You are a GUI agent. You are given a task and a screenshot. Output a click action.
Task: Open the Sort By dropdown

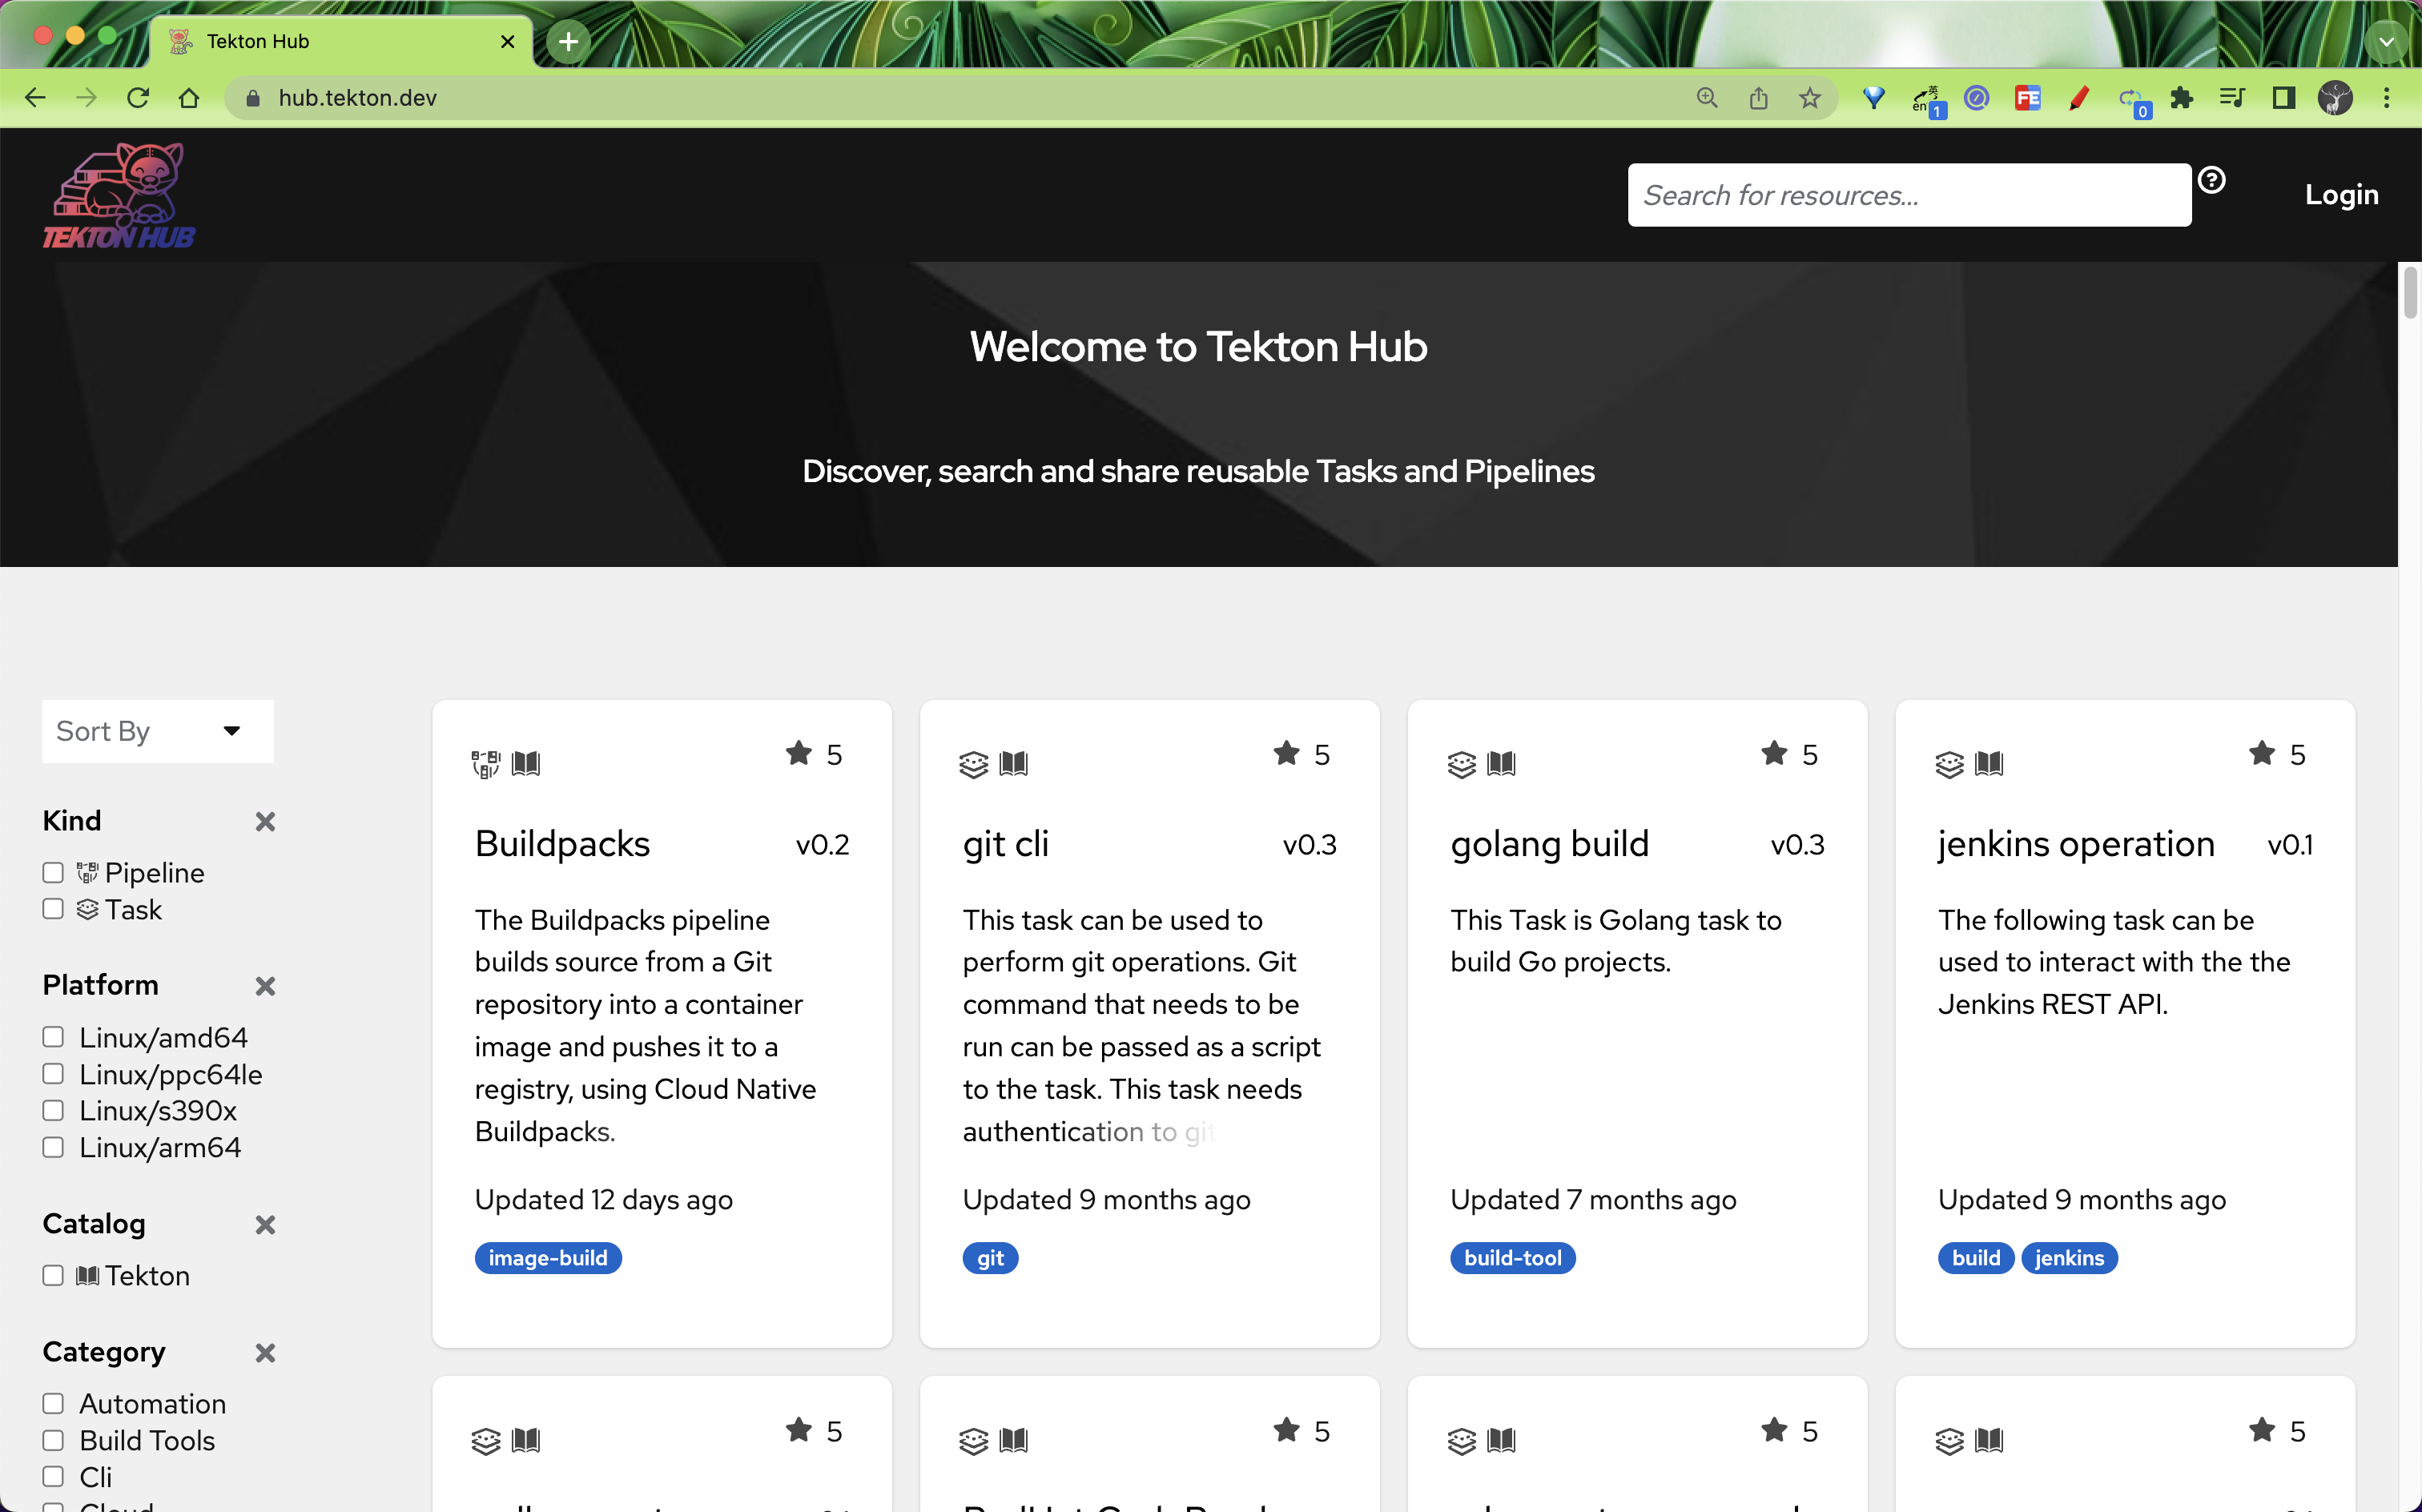pos(158,731)
